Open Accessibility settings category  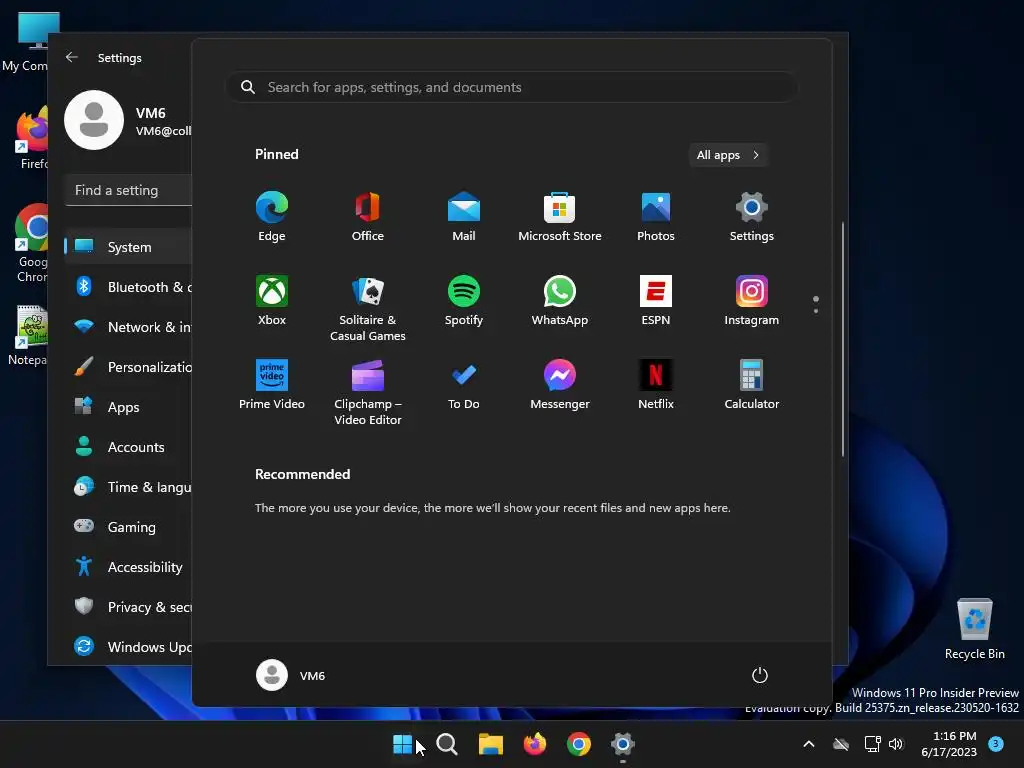(x=128, y=567)
